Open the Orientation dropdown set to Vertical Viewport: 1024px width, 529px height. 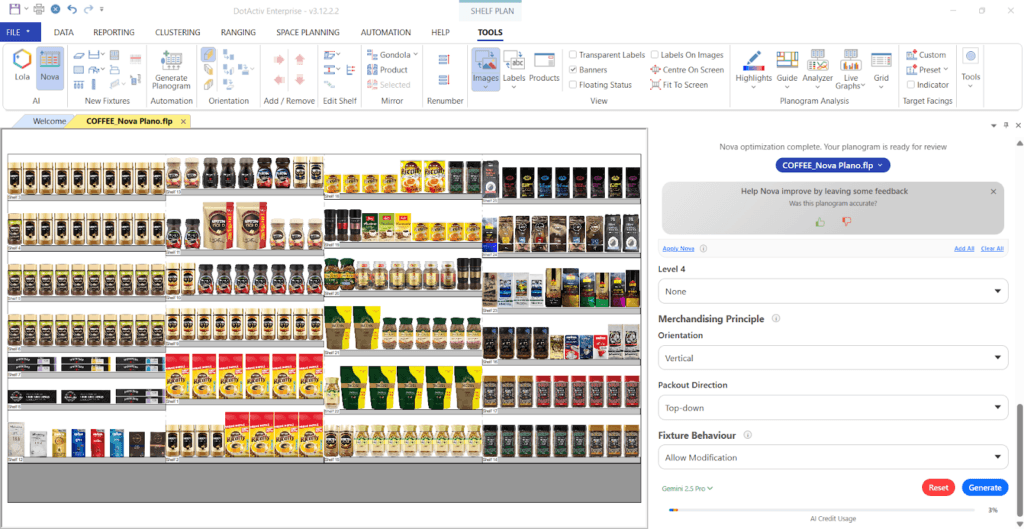pos(832,358)
